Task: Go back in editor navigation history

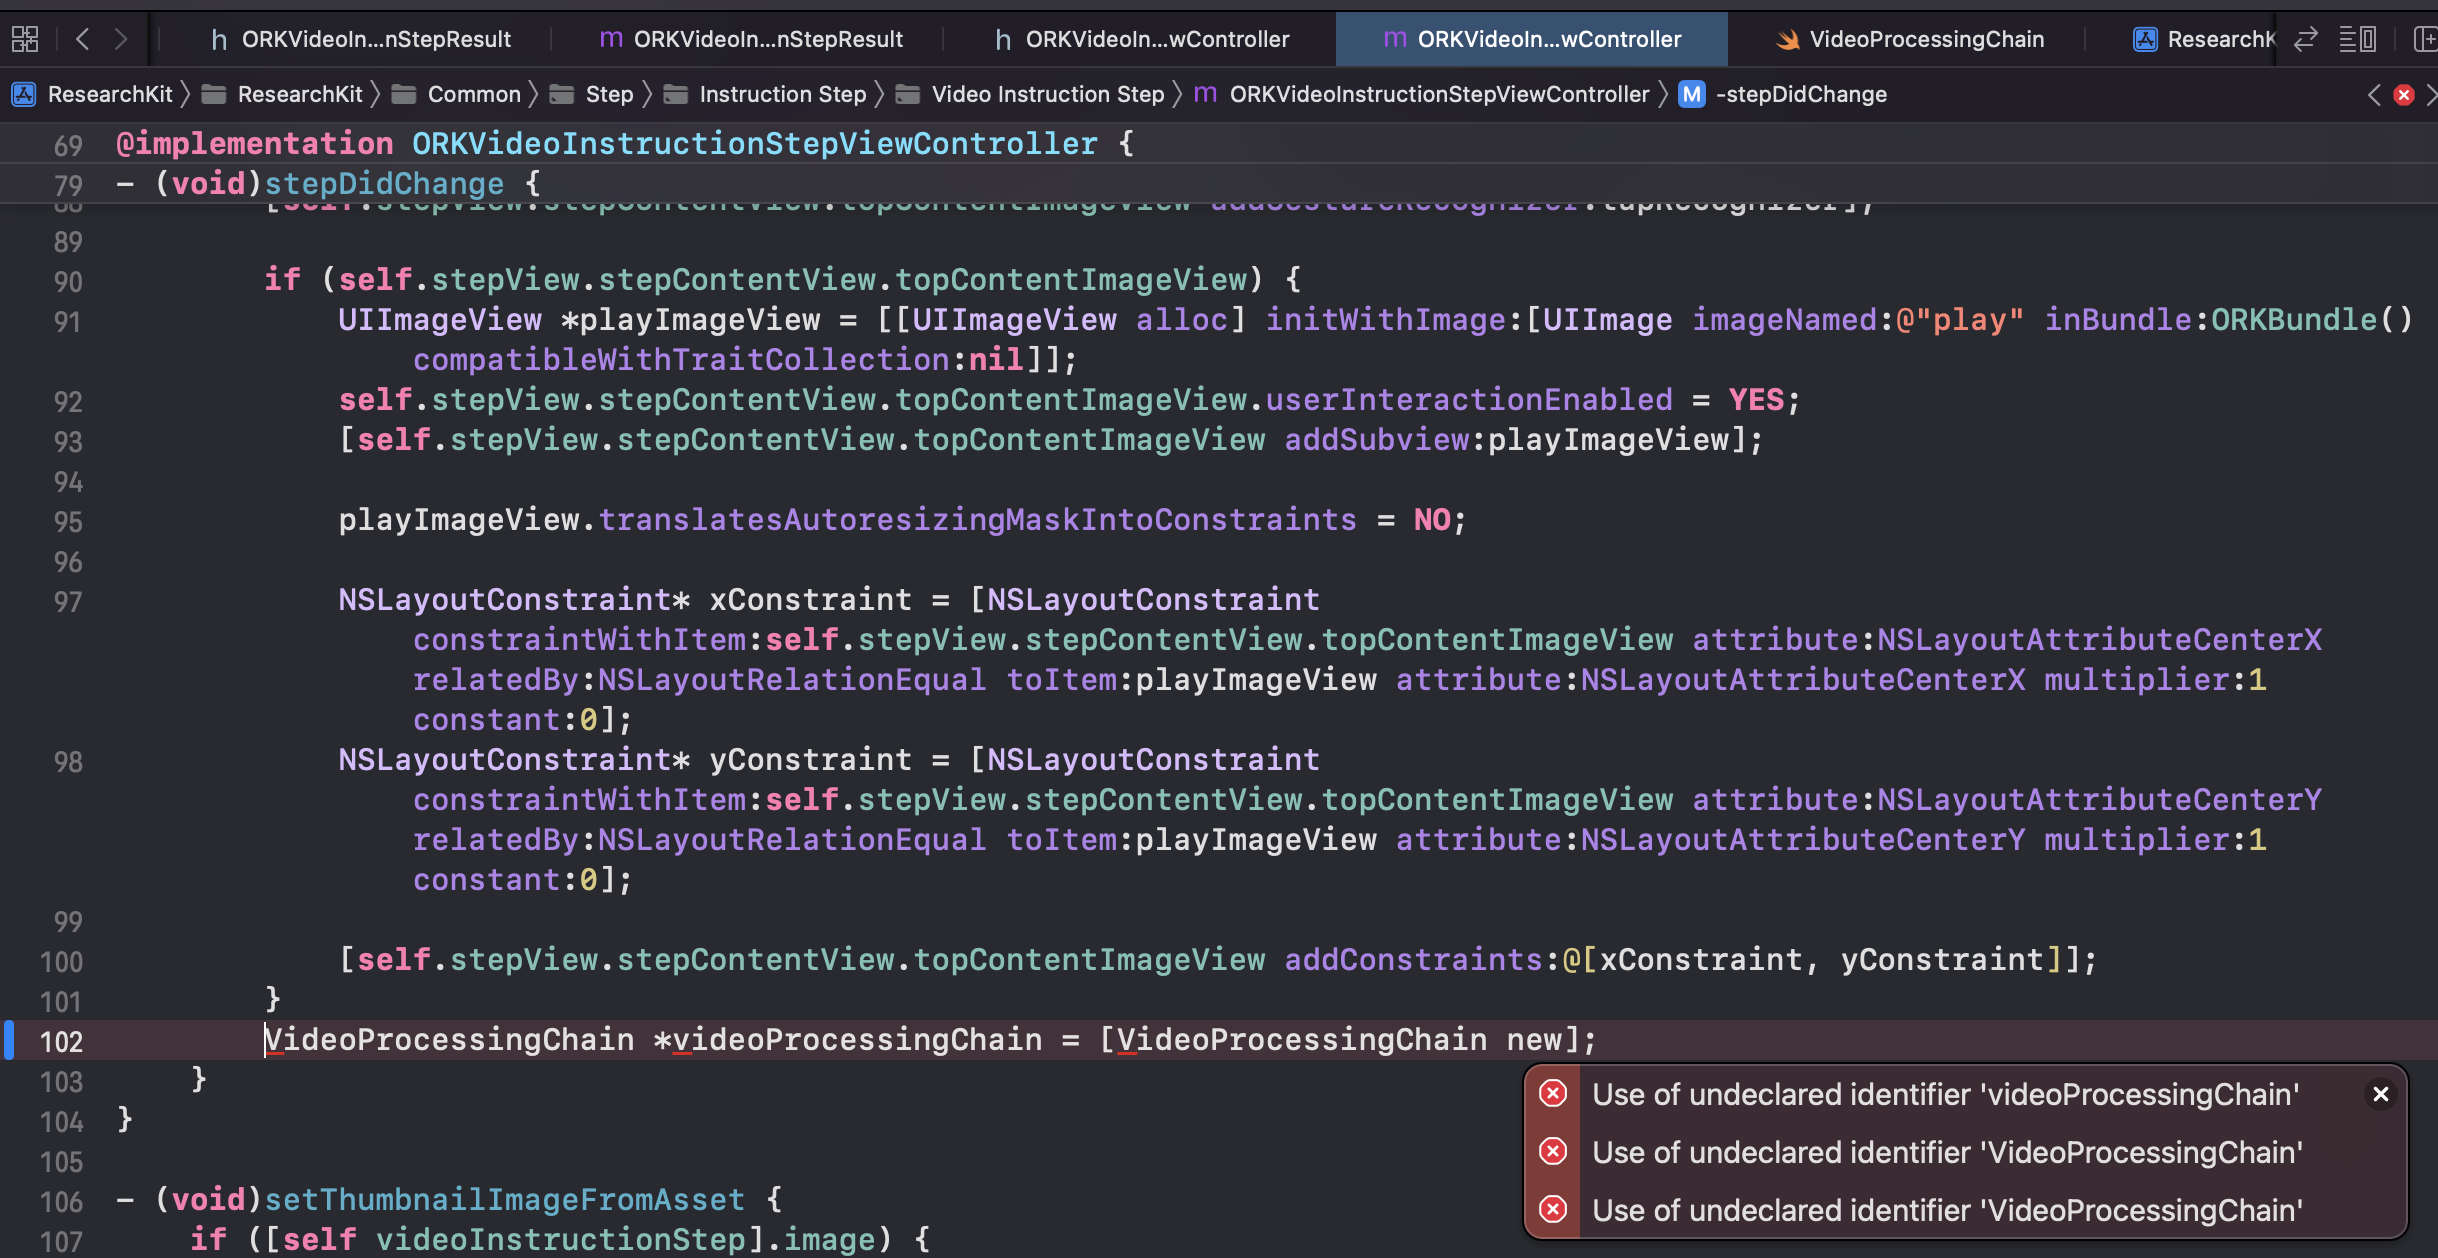Action: coord(83,39)
